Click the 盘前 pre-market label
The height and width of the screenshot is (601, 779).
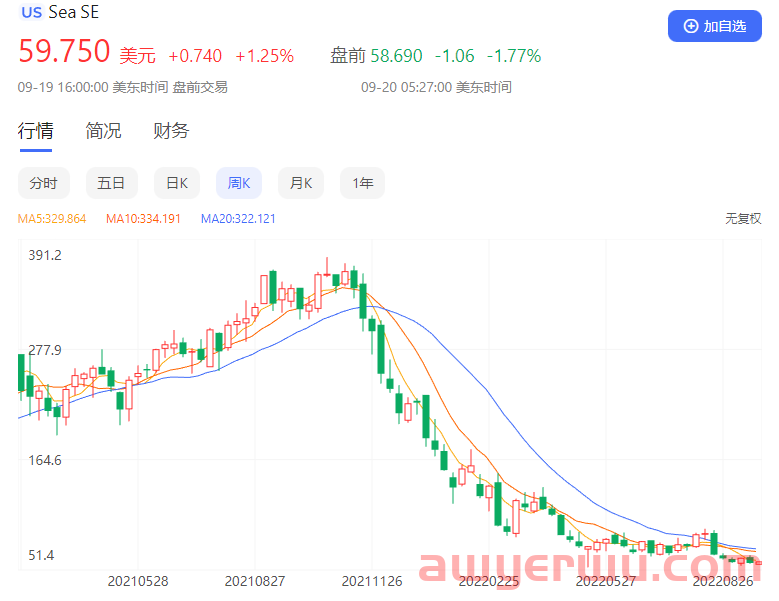click(348, 56)
